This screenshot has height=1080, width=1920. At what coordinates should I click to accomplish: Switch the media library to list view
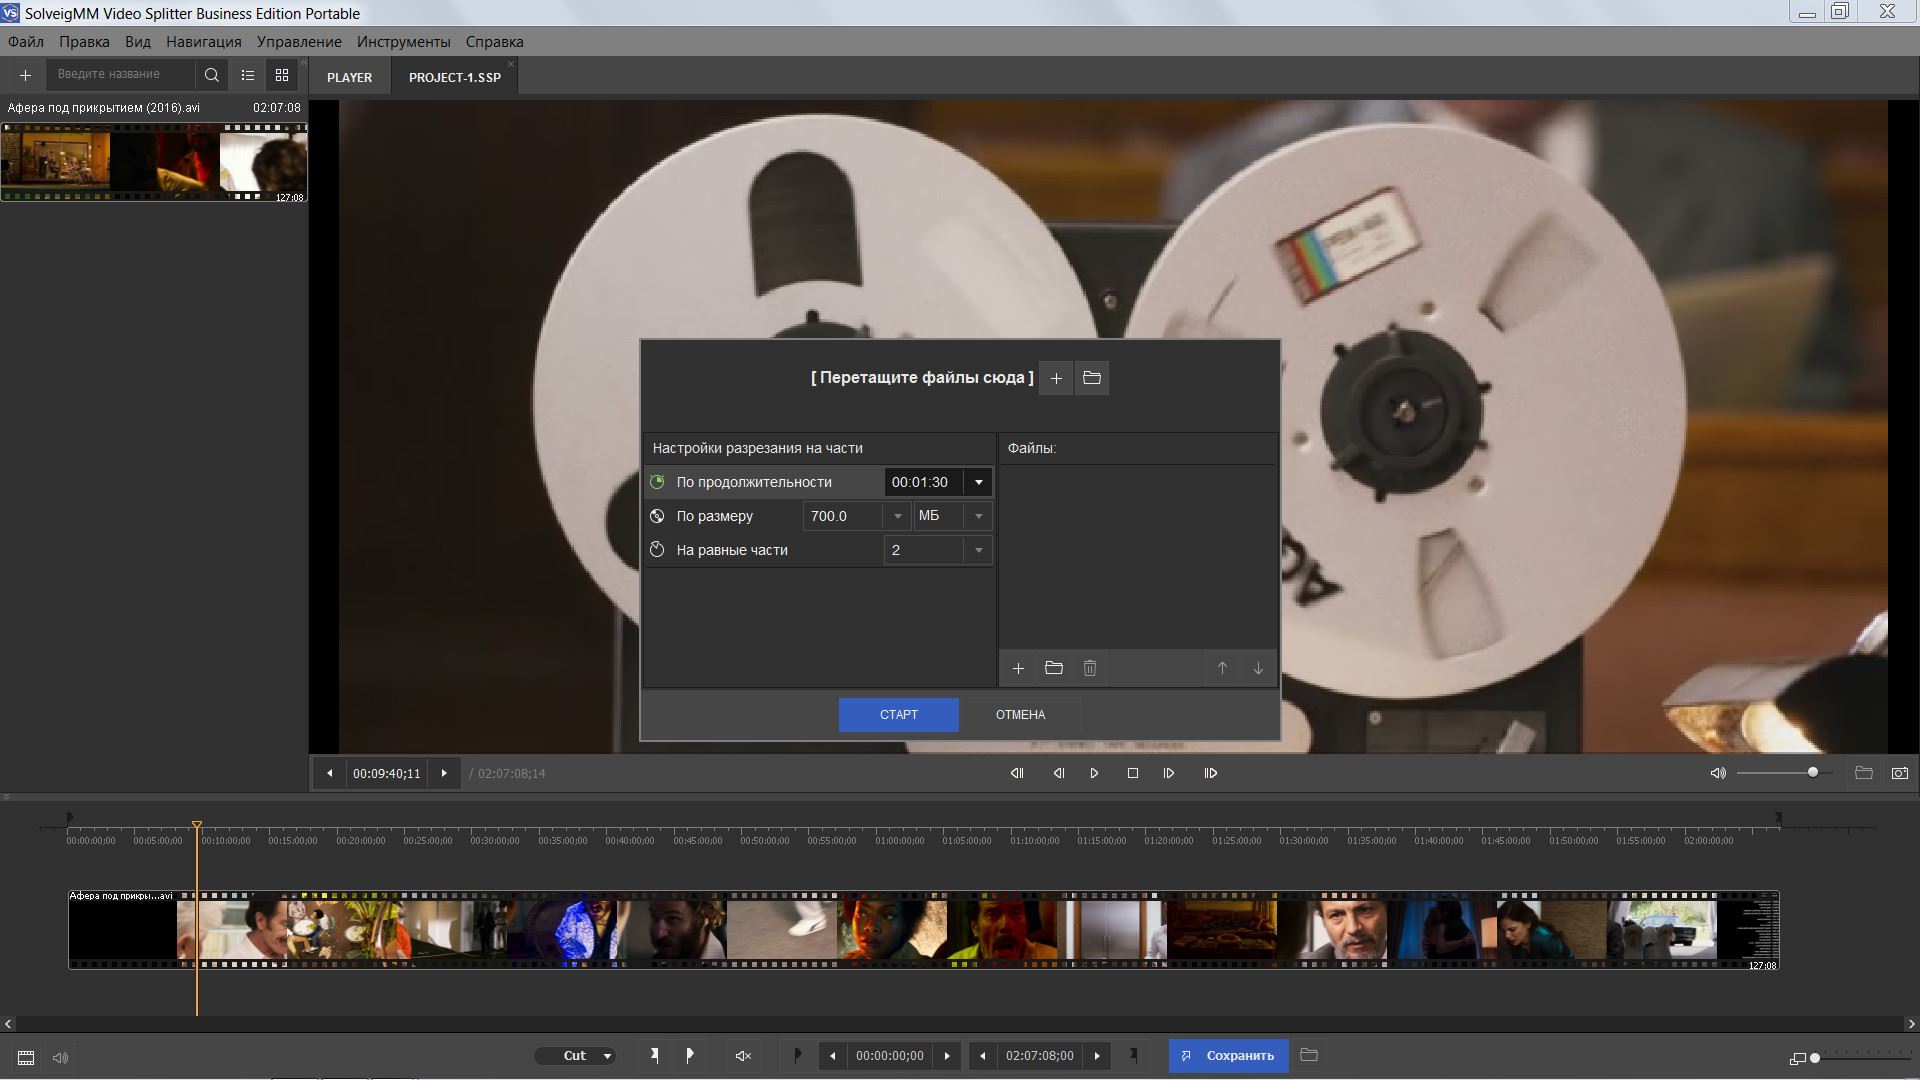click(247, 75)
